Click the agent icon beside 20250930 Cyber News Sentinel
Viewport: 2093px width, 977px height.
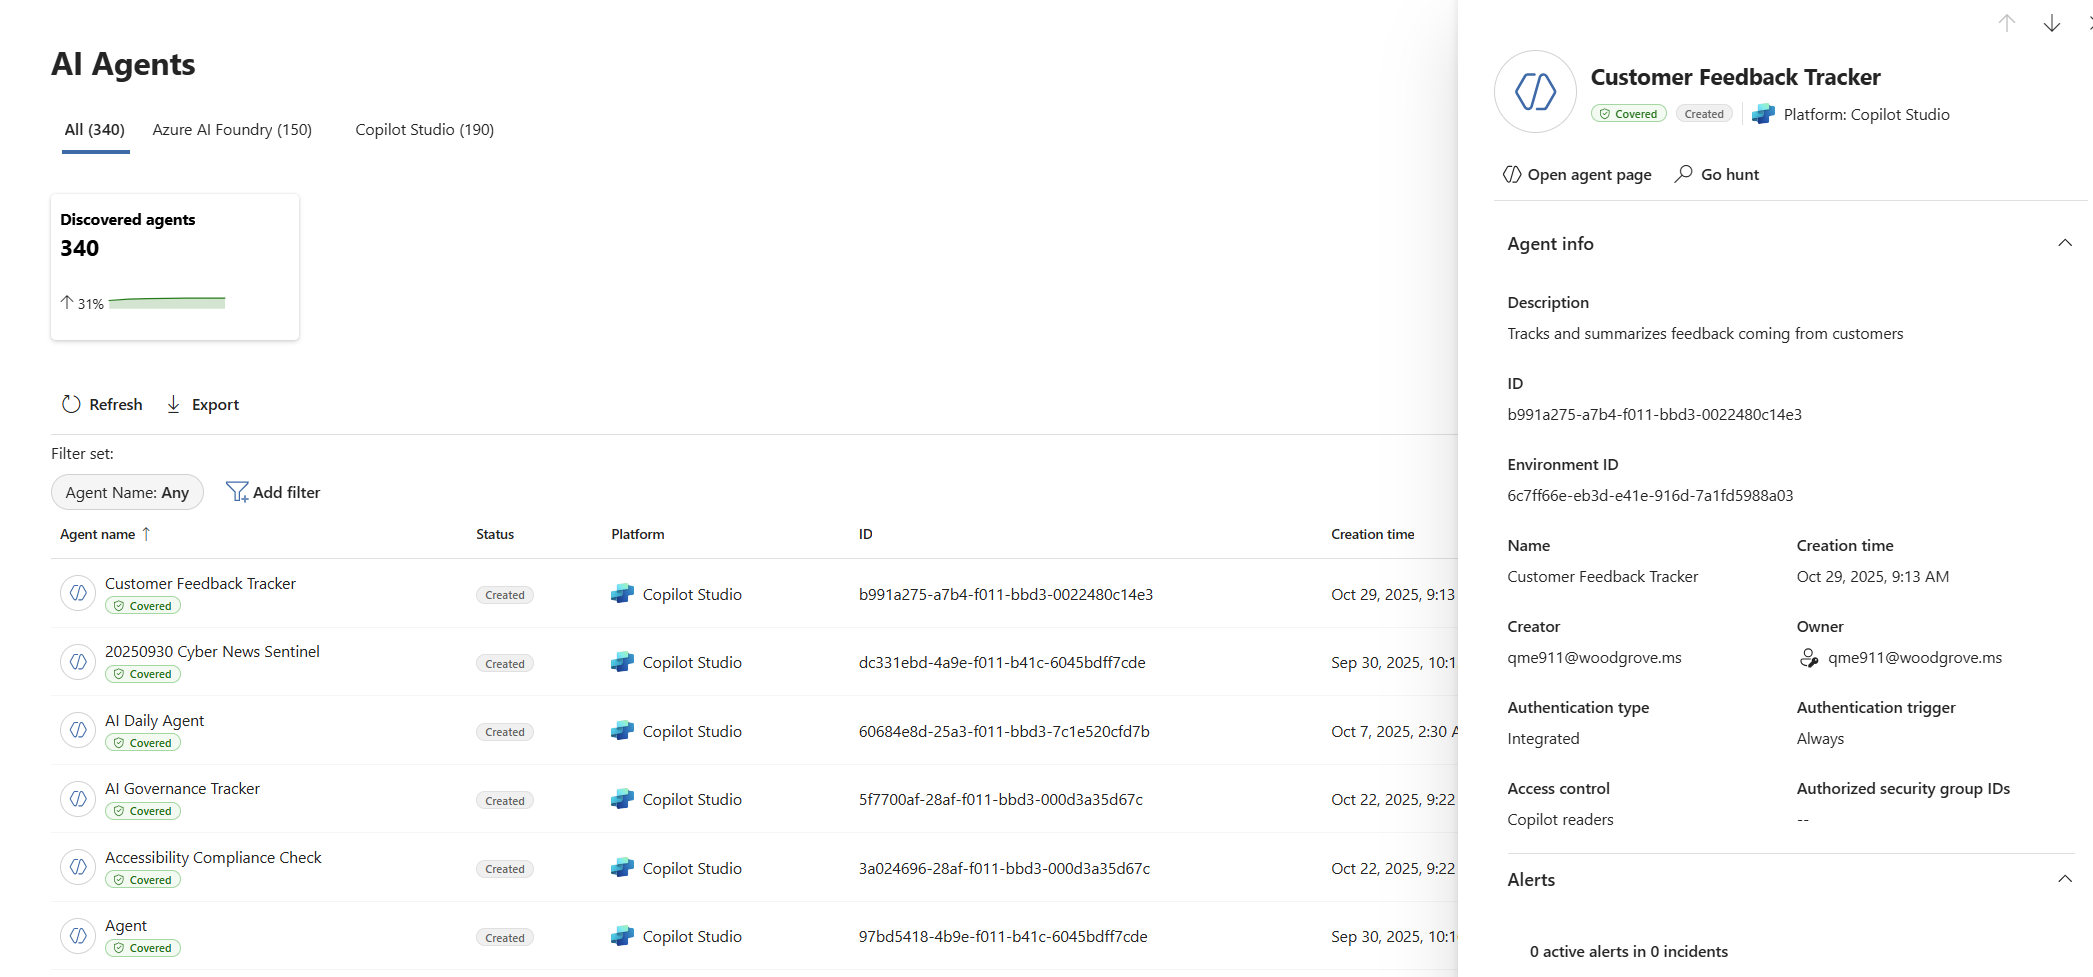pos(78,661)
